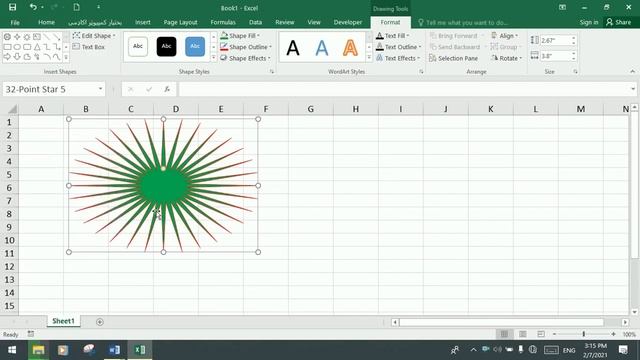Screen dimensions: 640x360
Task: Switch to the Insert tab
Action: pos(142,22)
